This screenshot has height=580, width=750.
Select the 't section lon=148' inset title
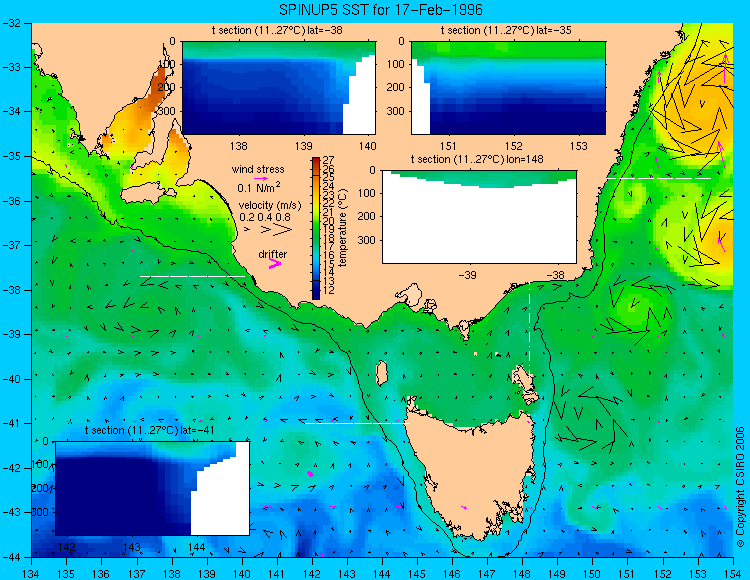tap(477, 159)
